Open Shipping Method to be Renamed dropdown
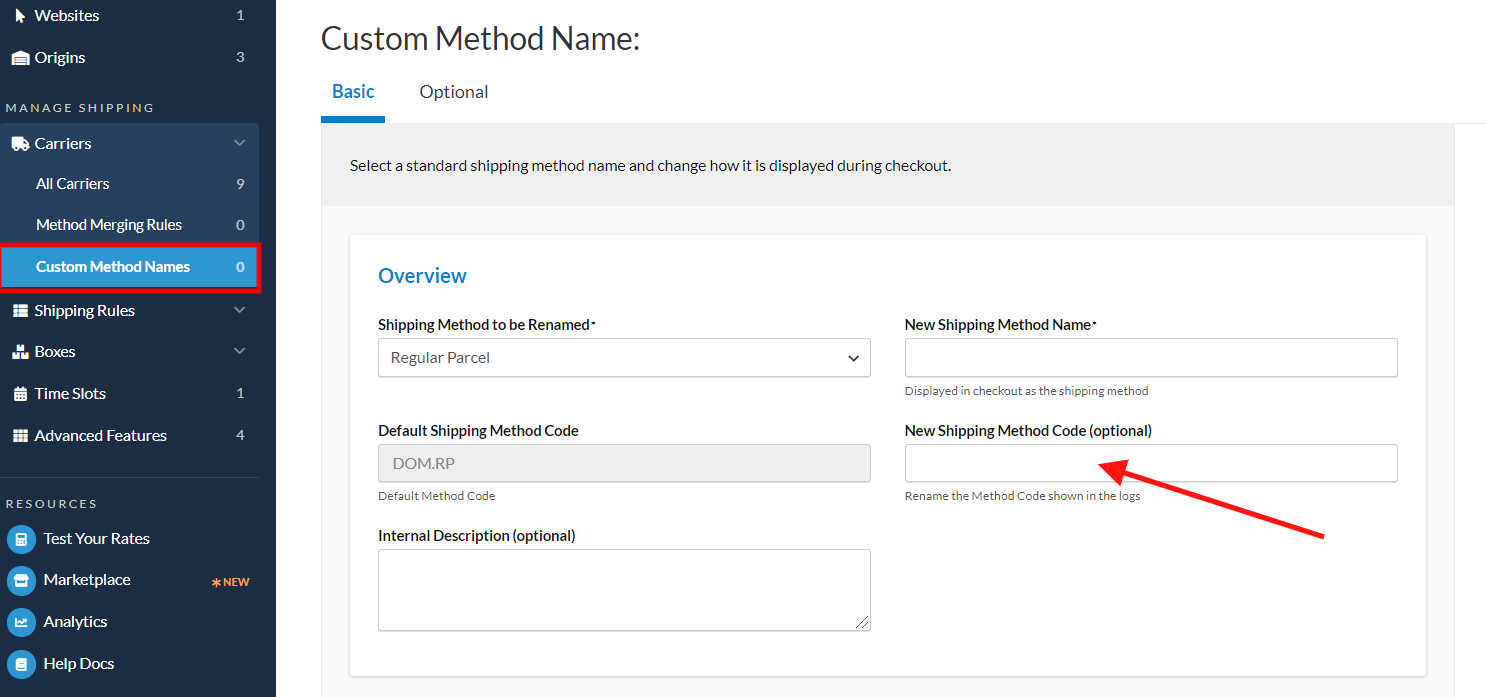The width and height of the screenshot is (1486, 697). [x=624, y=358]
